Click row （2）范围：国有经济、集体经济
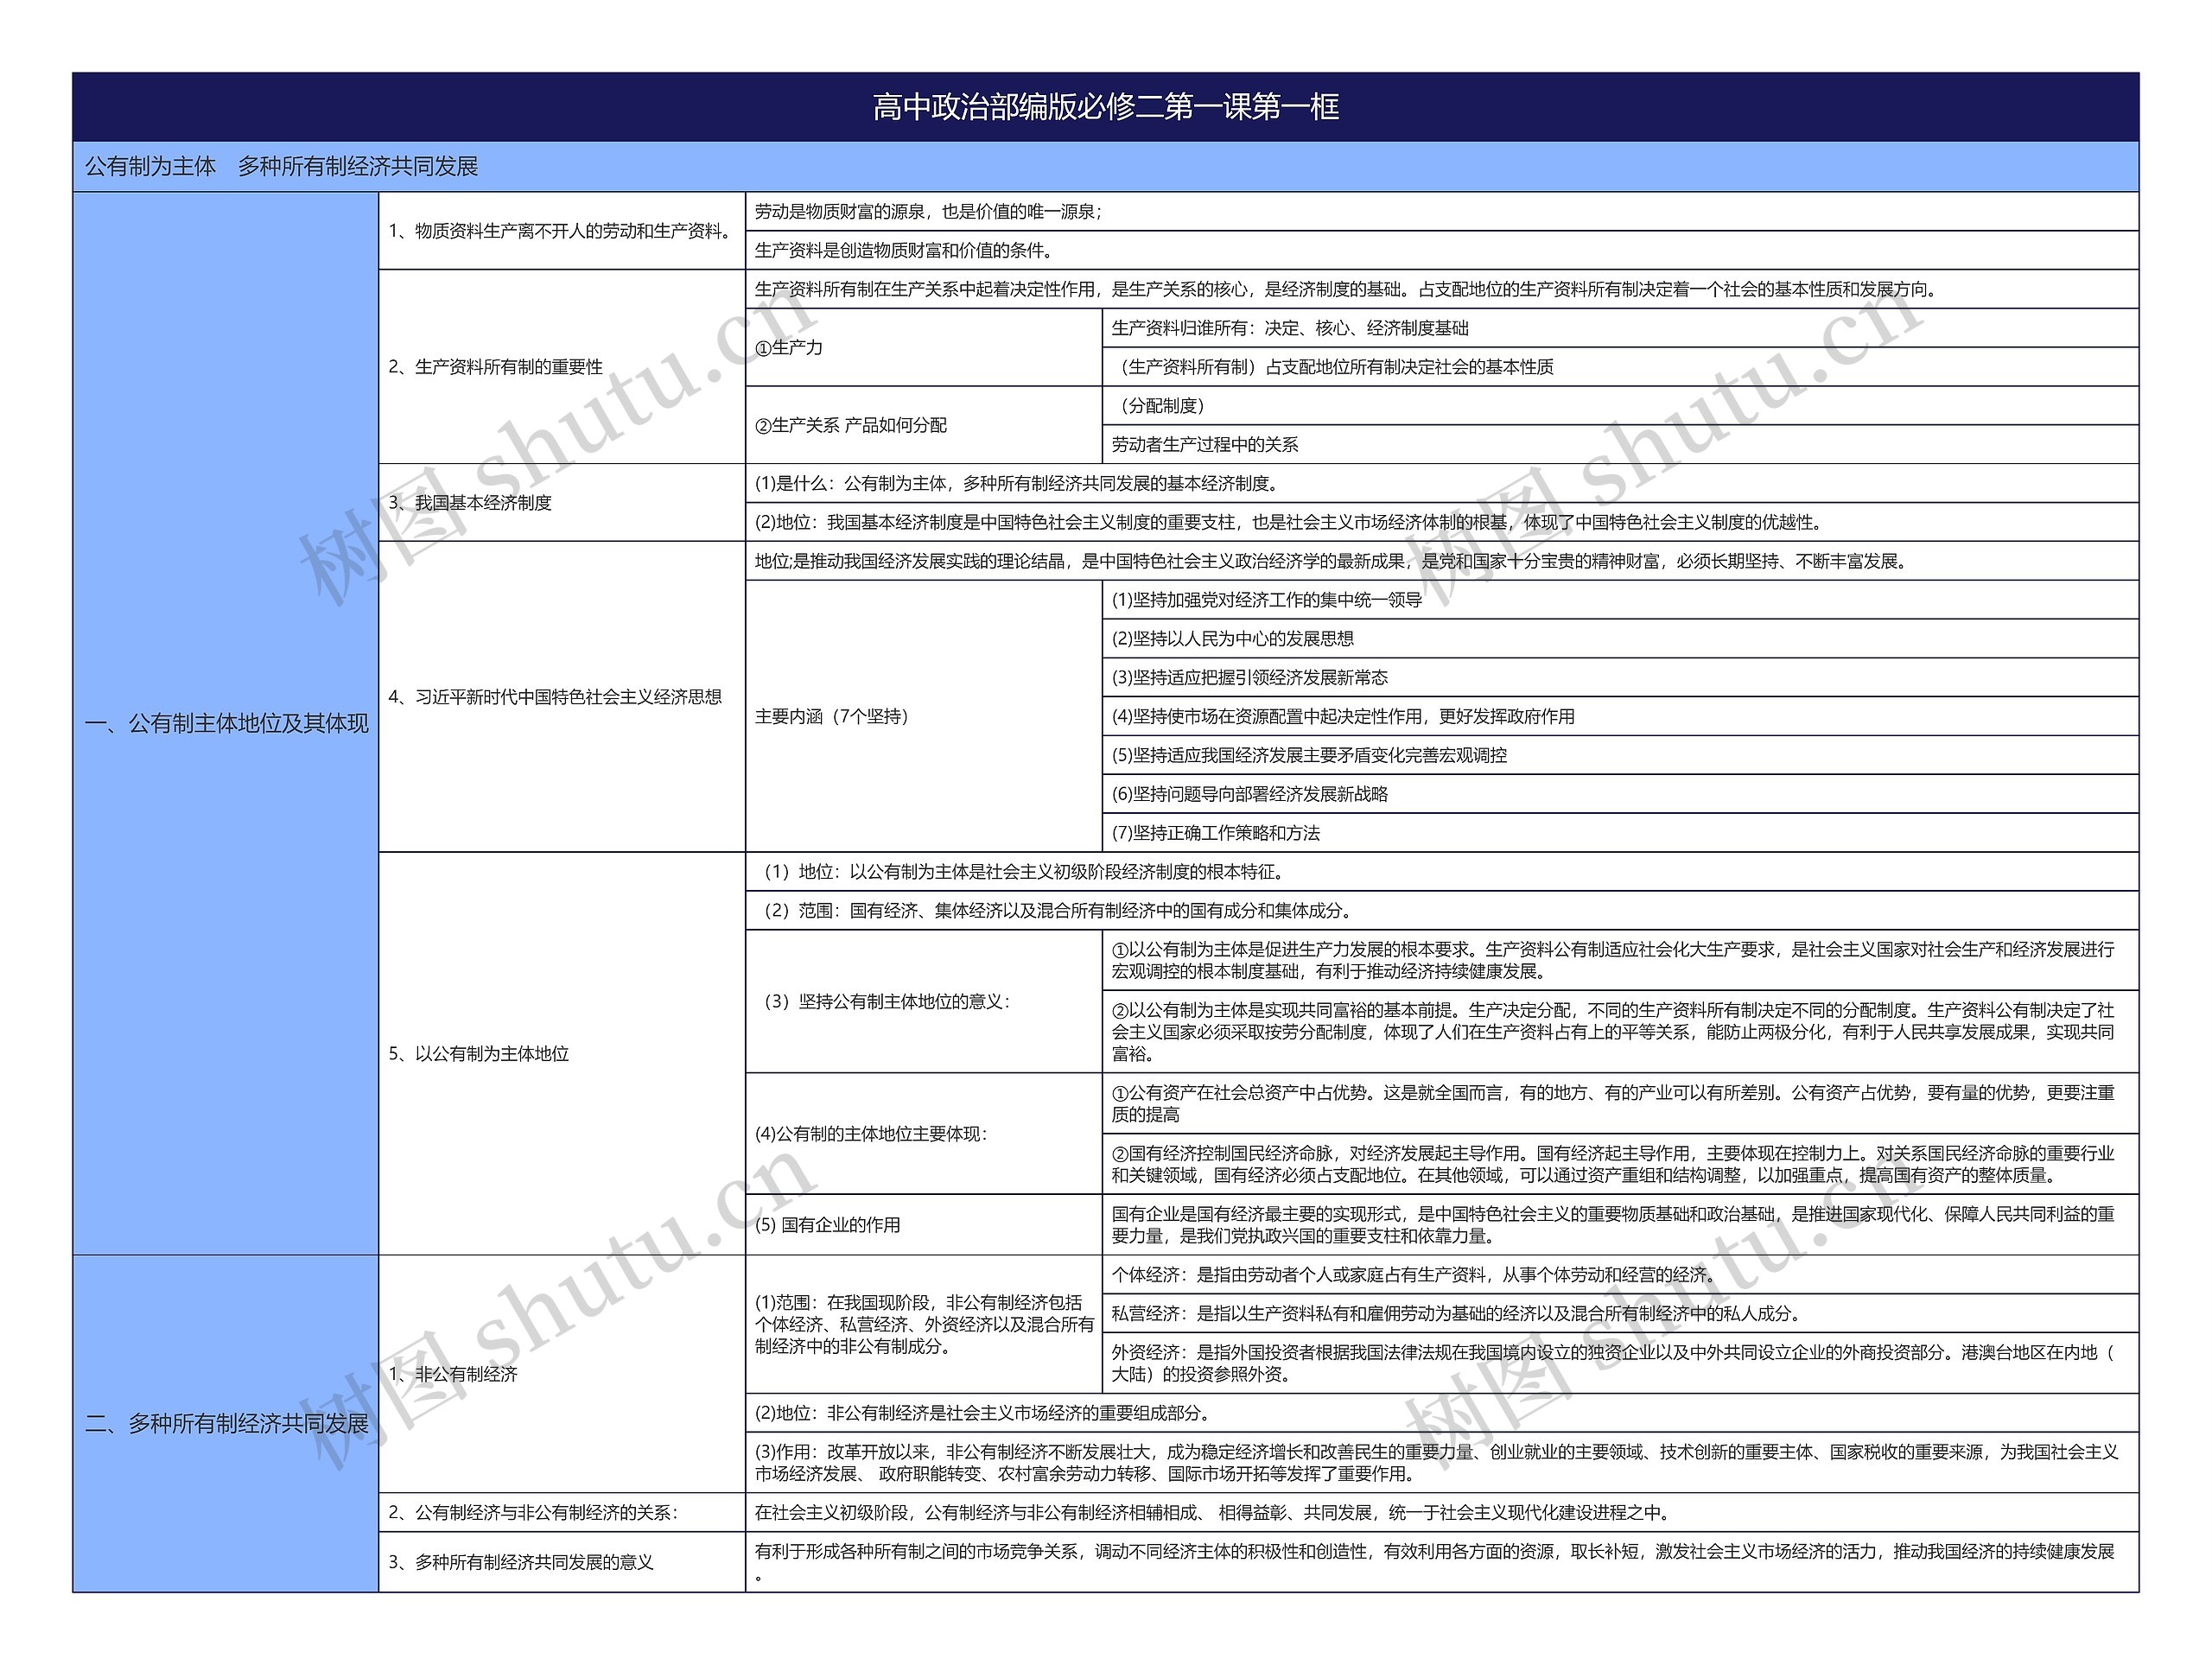Screen dimensions: 2212x1665 click(1442, 911)
